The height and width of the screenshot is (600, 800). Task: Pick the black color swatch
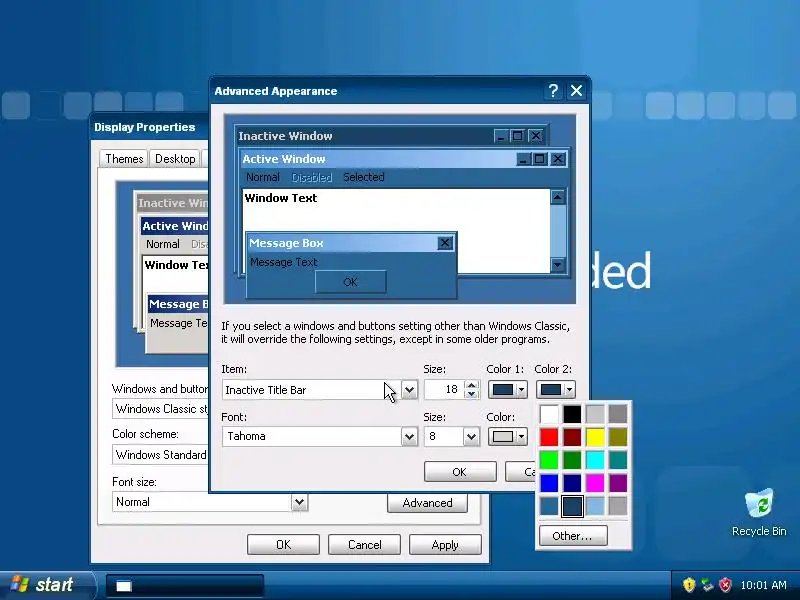click(x=572, y=414)
